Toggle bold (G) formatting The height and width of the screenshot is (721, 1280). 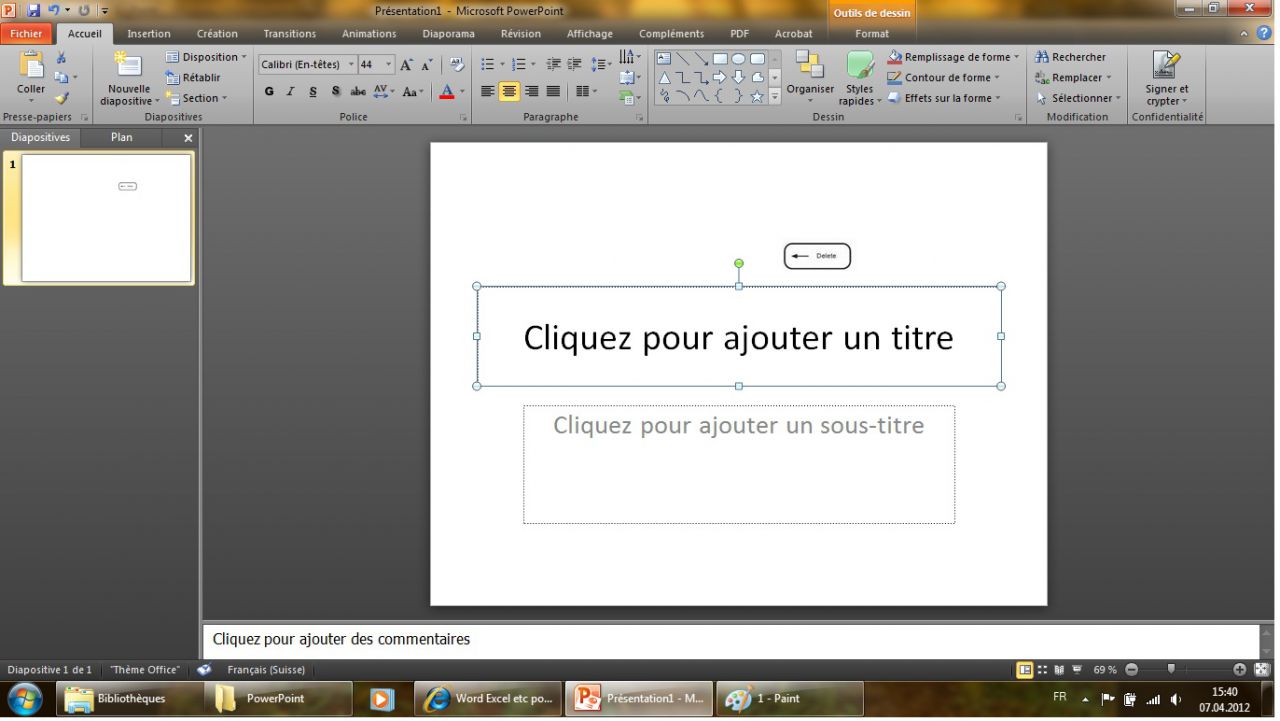pos(269,92)
